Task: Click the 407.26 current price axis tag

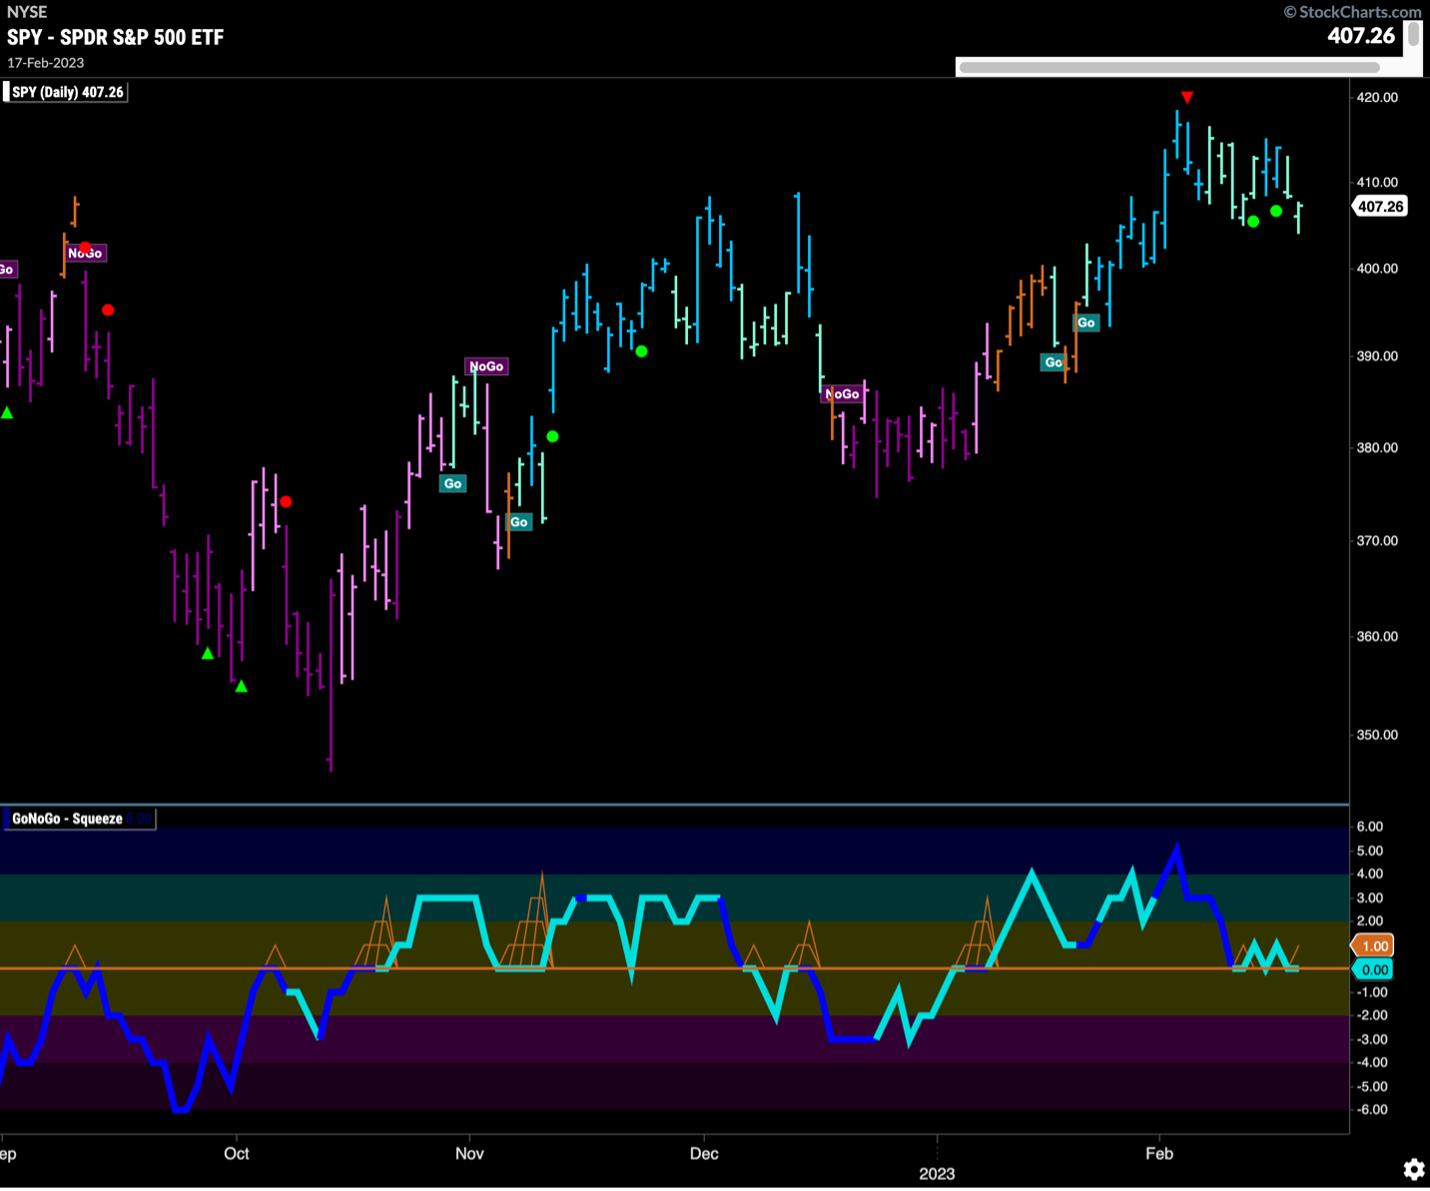Action: [x=1380, y=206]
